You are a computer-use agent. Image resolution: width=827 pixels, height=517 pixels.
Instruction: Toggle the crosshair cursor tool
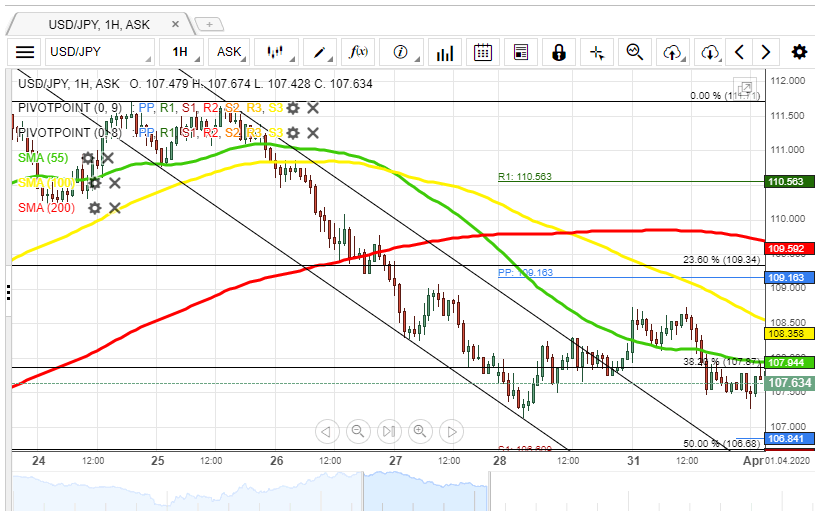597,52
